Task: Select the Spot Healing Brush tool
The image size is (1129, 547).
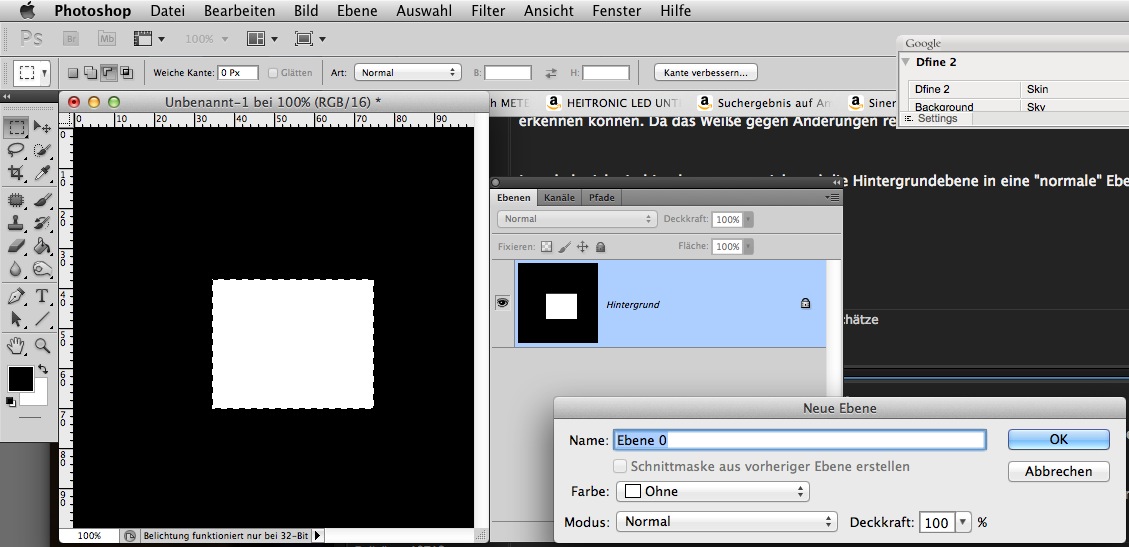Action: click(16, 200)
